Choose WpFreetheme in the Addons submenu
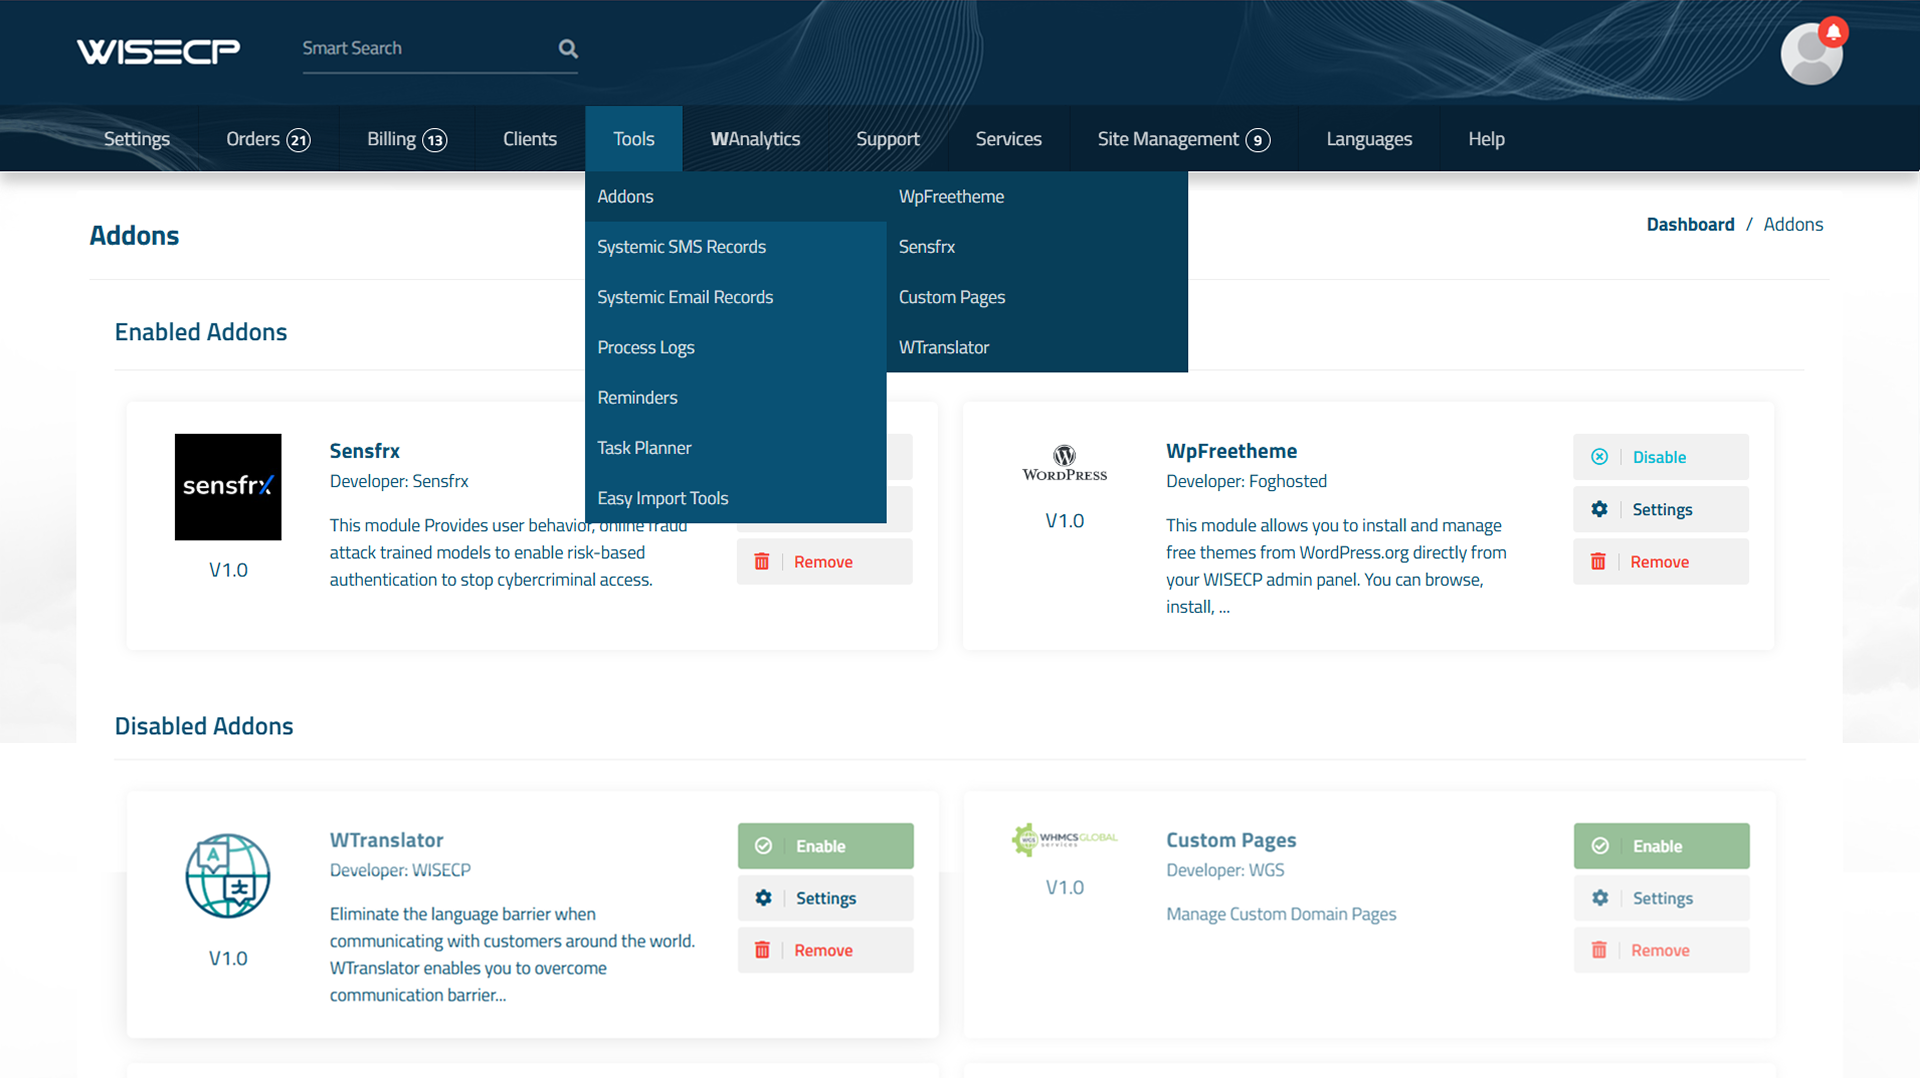Image resolution: width=1920 pixels, height=1078 pixels. click(1037, 197)
